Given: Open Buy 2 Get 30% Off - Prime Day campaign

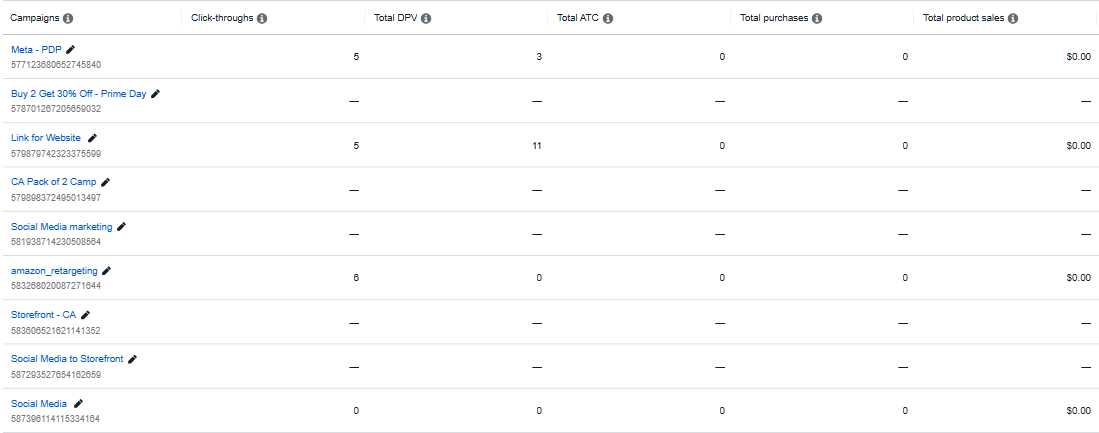Looking at the screenshot, I should tap(78, 94).
